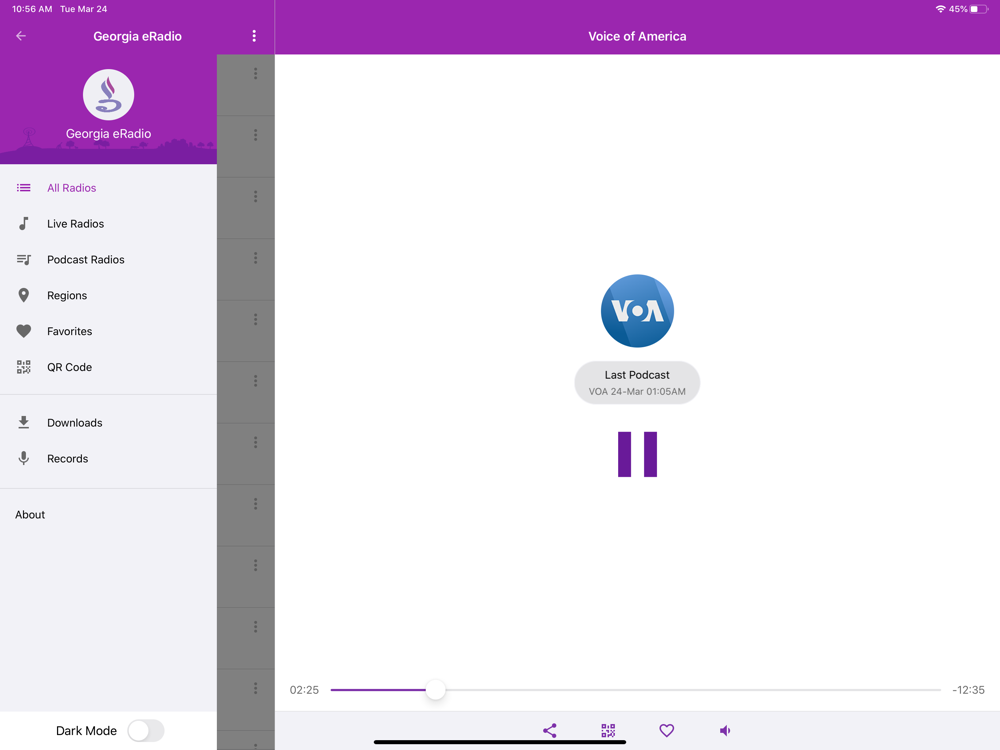Click the Live Radios music note icon
This screenshot has width=1000, height=750.
point(24,224)
